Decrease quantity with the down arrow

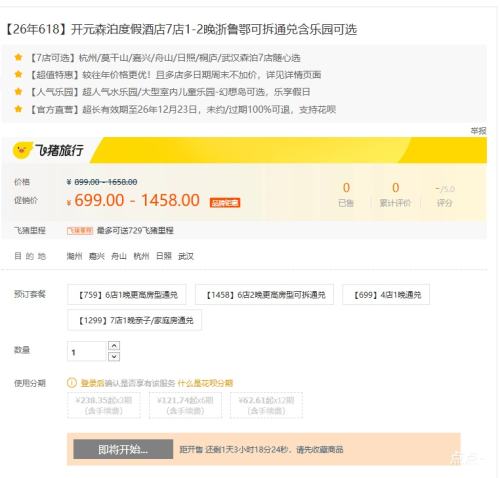(114, 356)
